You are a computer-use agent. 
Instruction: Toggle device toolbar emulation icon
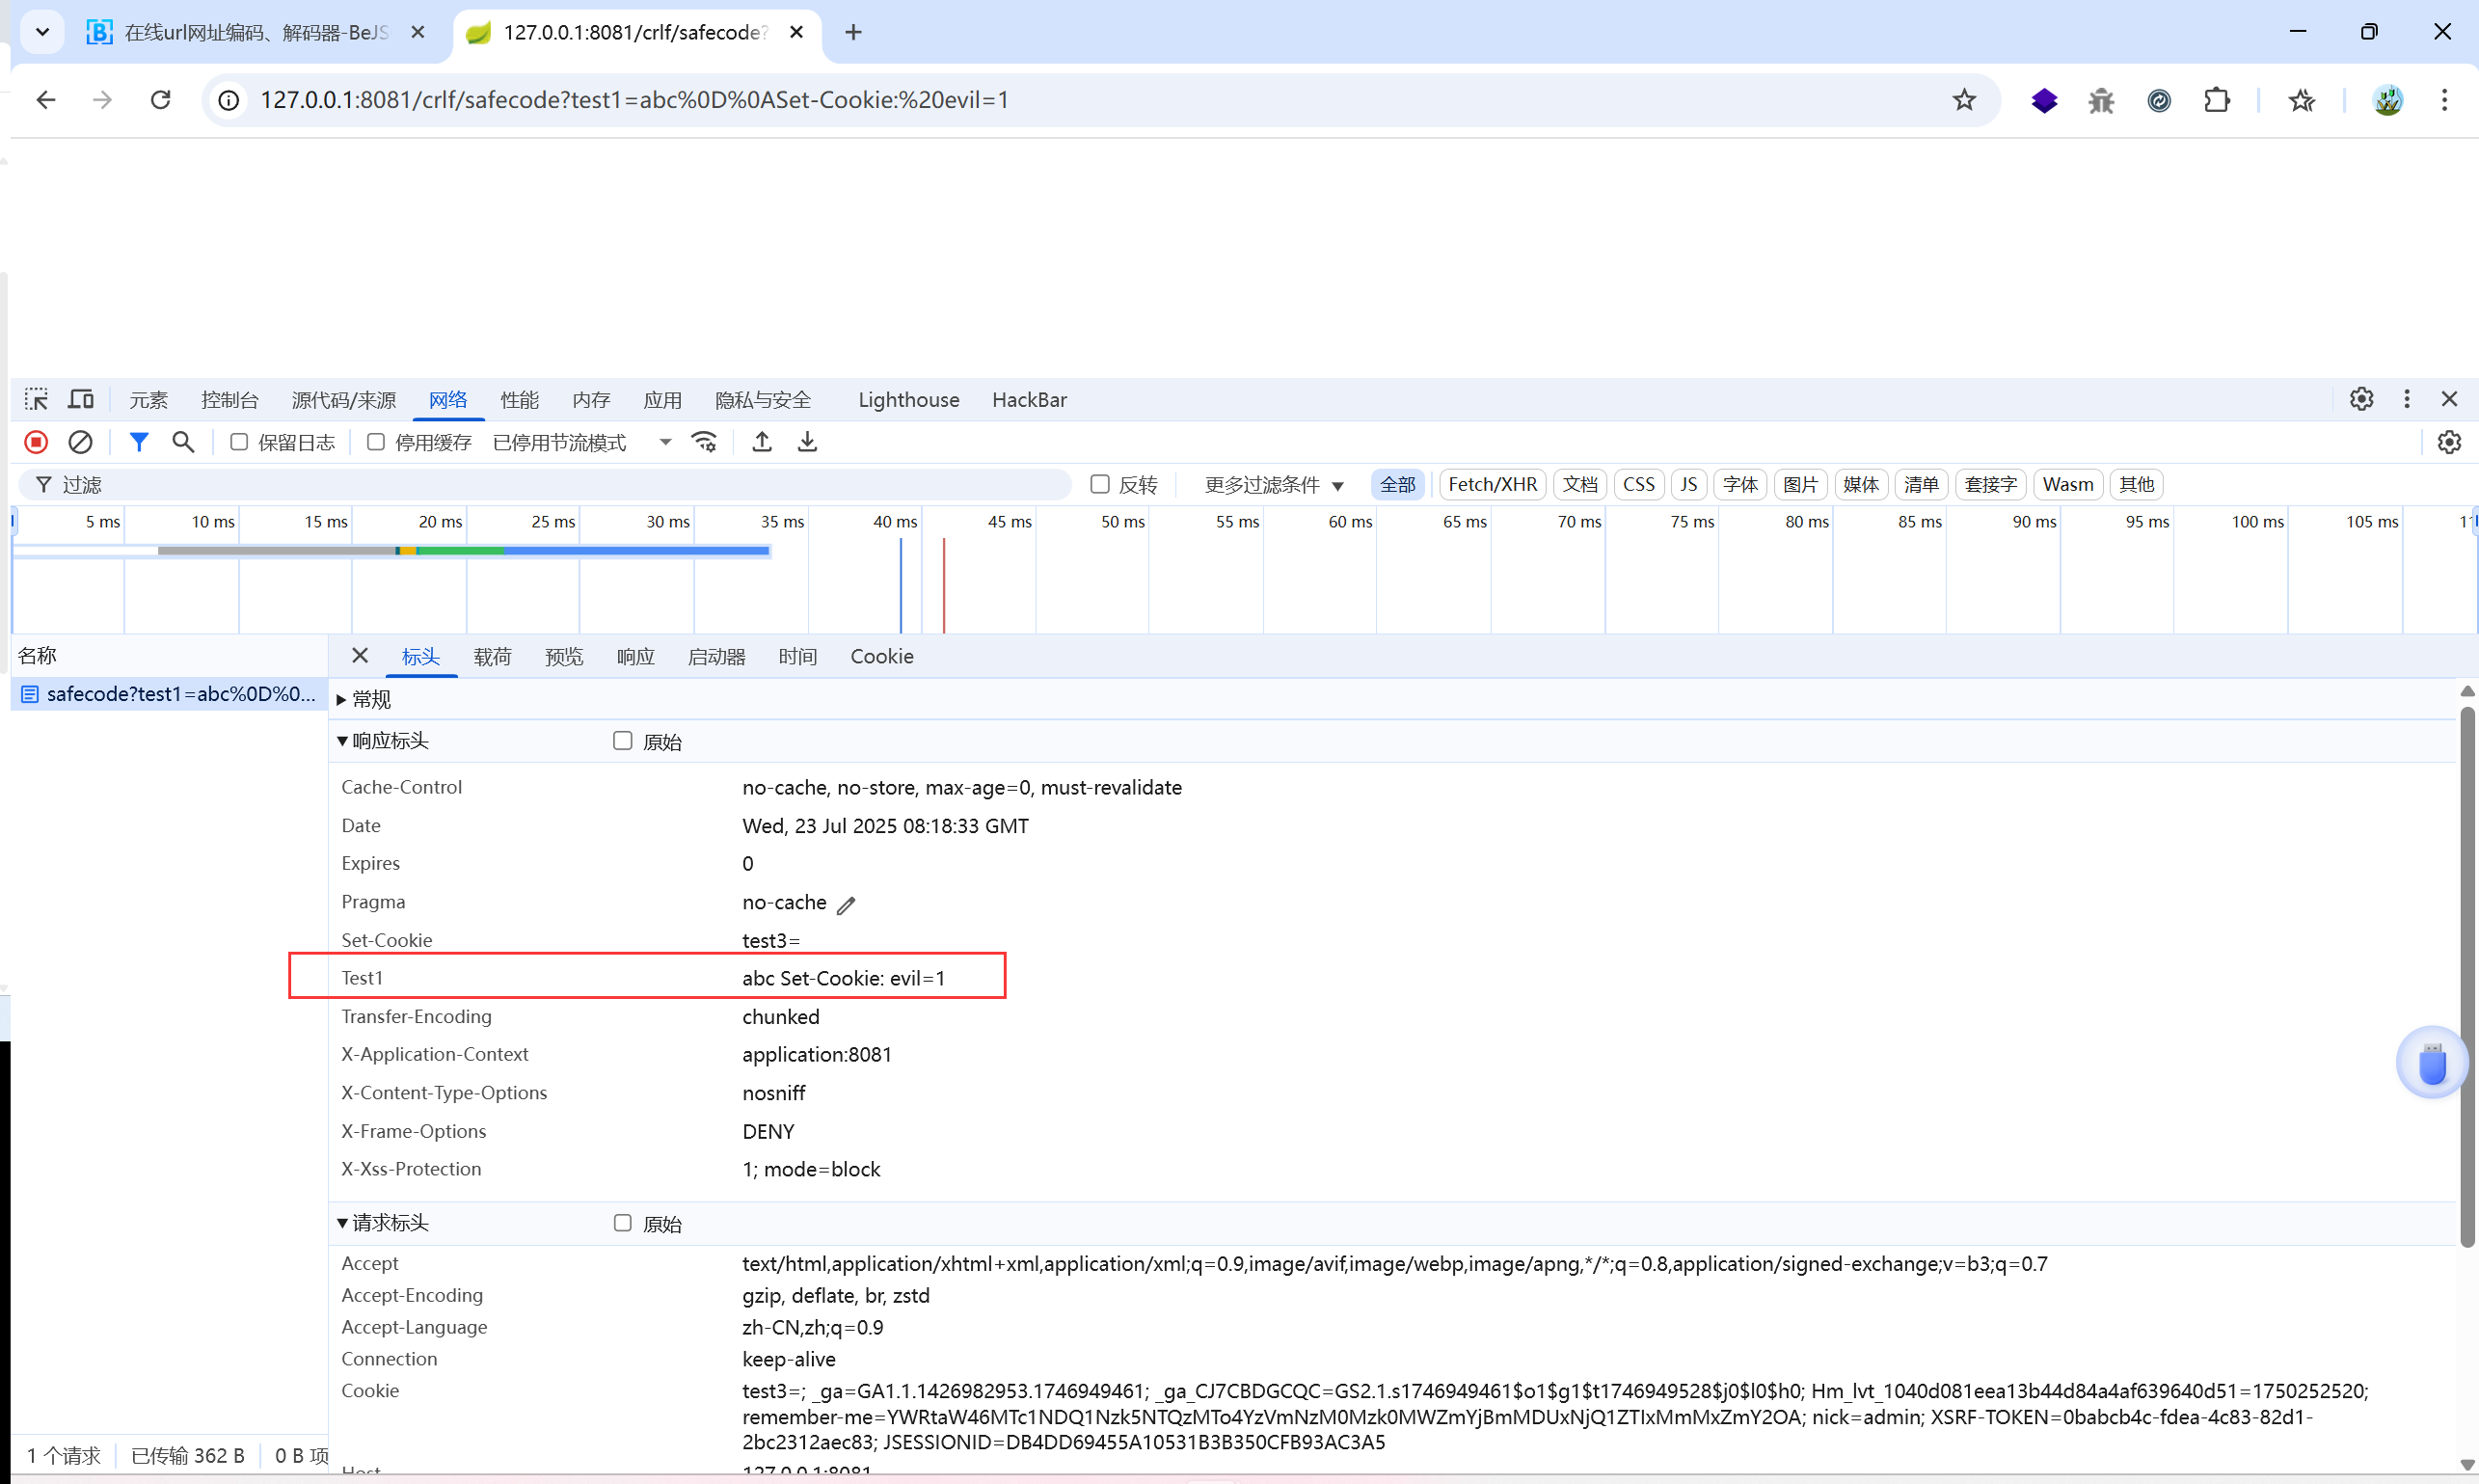tap(81, 400)
